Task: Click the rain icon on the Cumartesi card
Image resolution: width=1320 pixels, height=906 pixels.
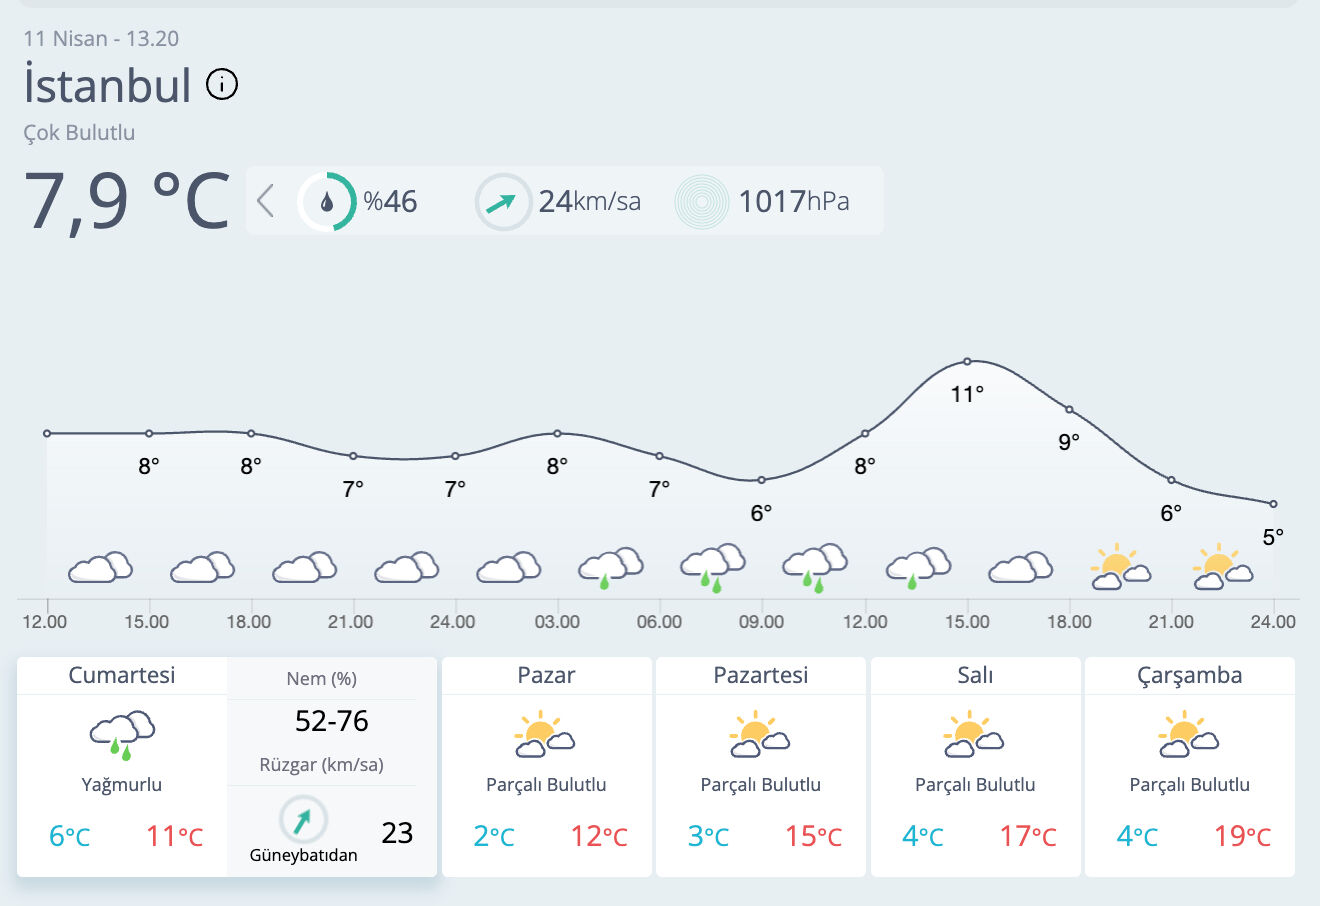Action: click(120, 733)
